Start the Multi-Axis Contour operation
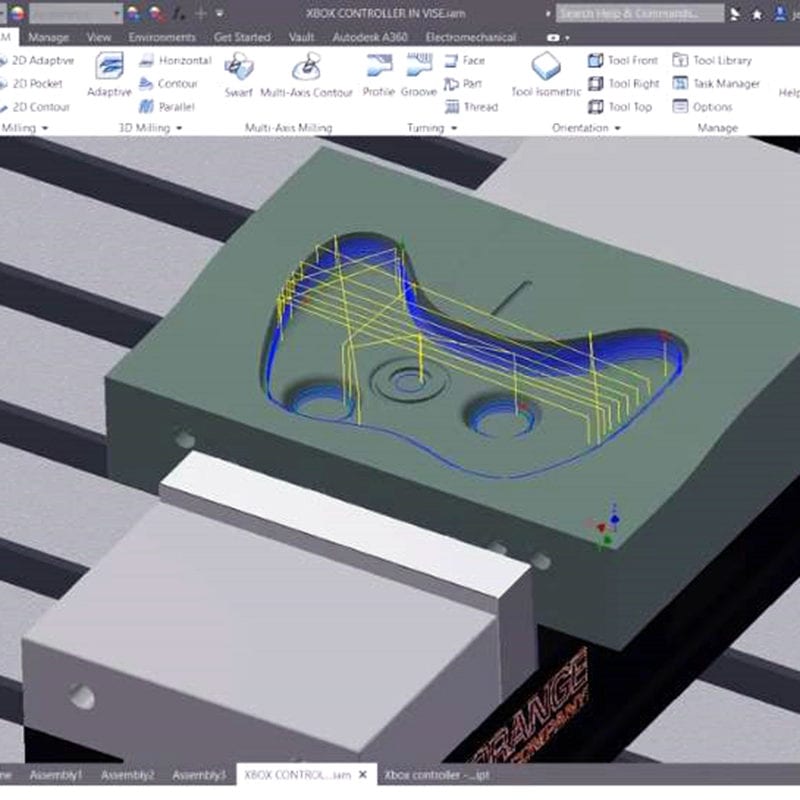 pos(306,74)
